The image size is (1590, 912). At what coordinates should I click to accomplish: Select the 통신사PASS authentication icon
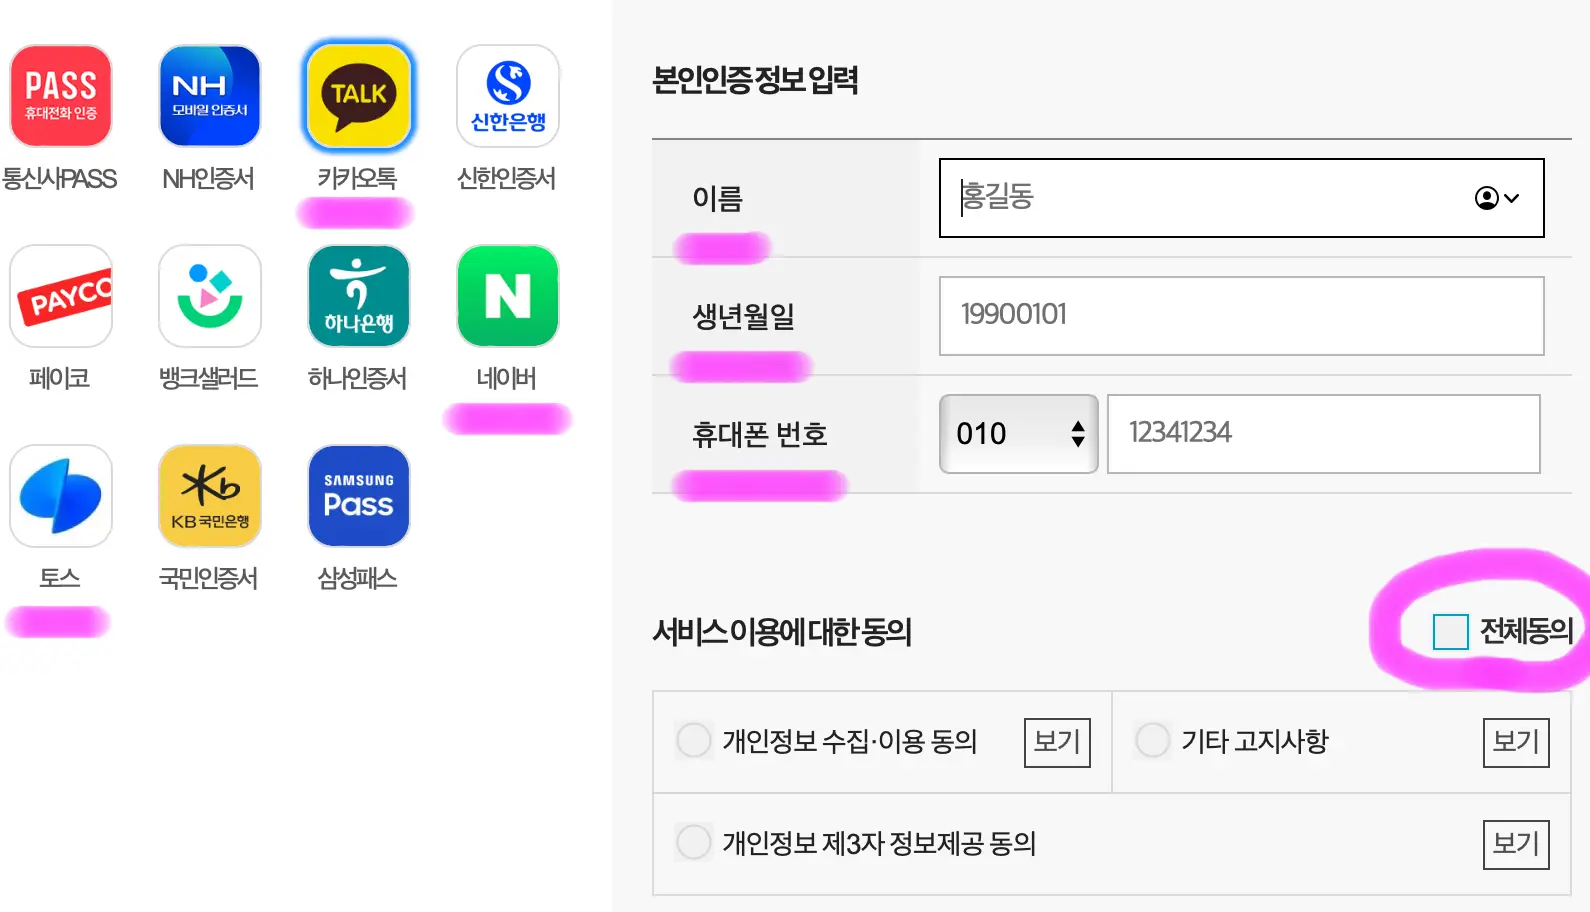(61, 96)
